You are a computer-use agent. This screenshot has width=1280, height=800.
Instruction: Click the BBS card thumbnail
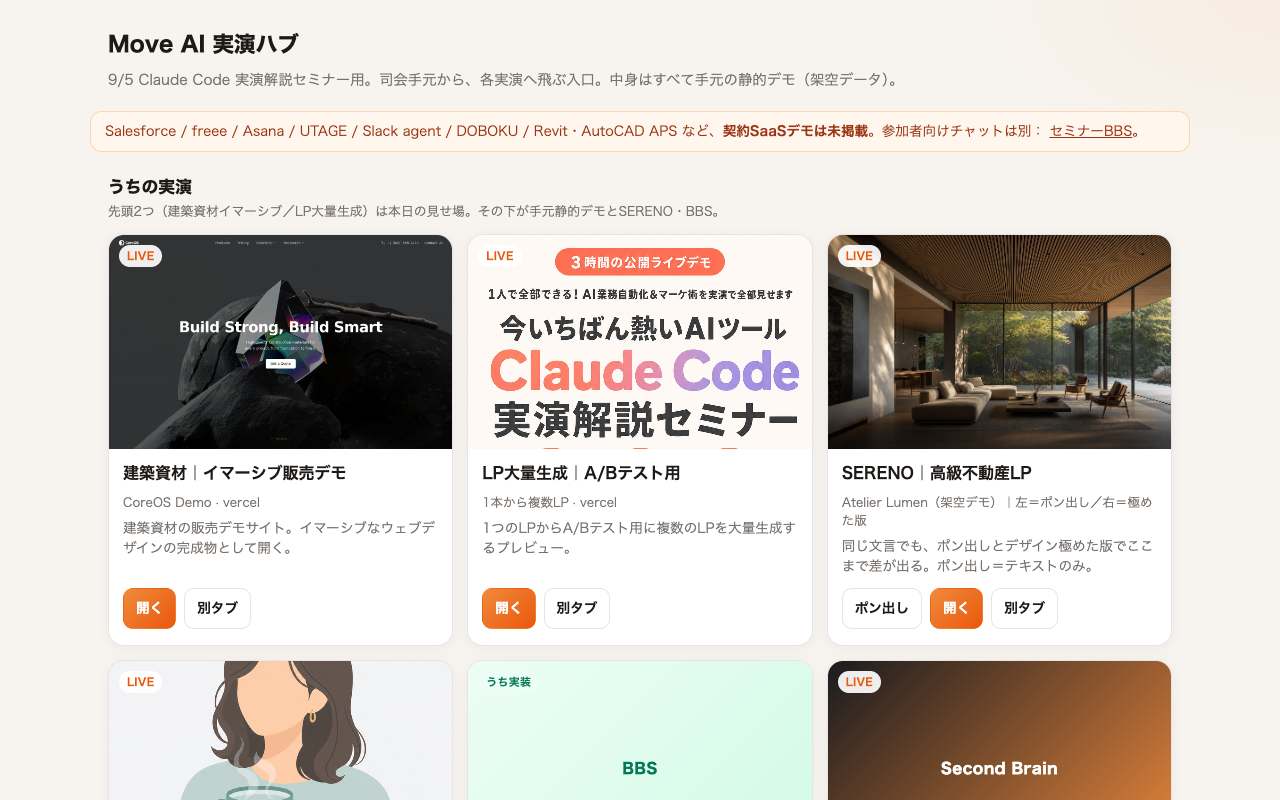tap(640, 731)
